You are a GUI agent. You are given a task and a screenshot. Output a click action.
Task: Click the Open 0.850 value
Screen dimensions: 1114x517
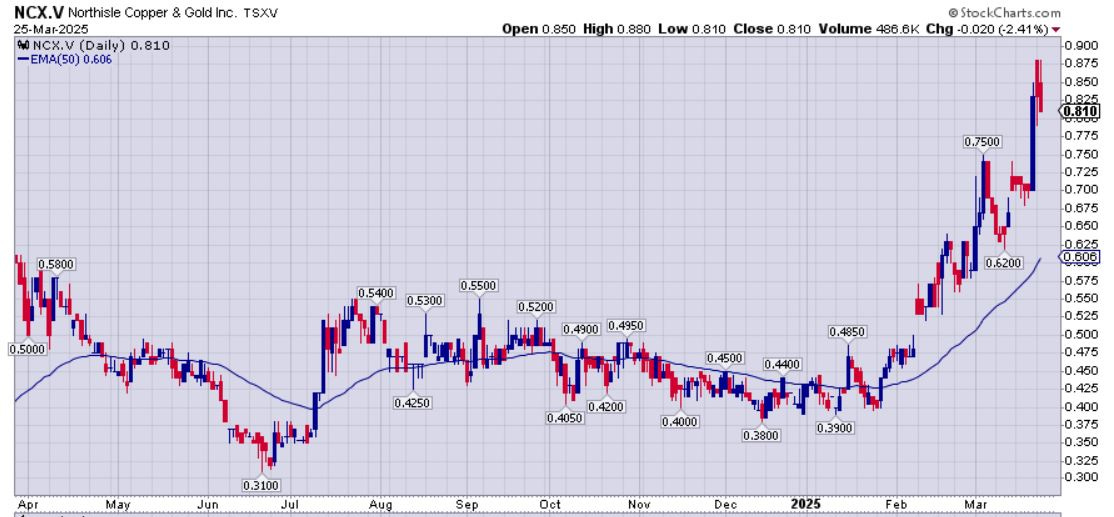pos(539,29)
